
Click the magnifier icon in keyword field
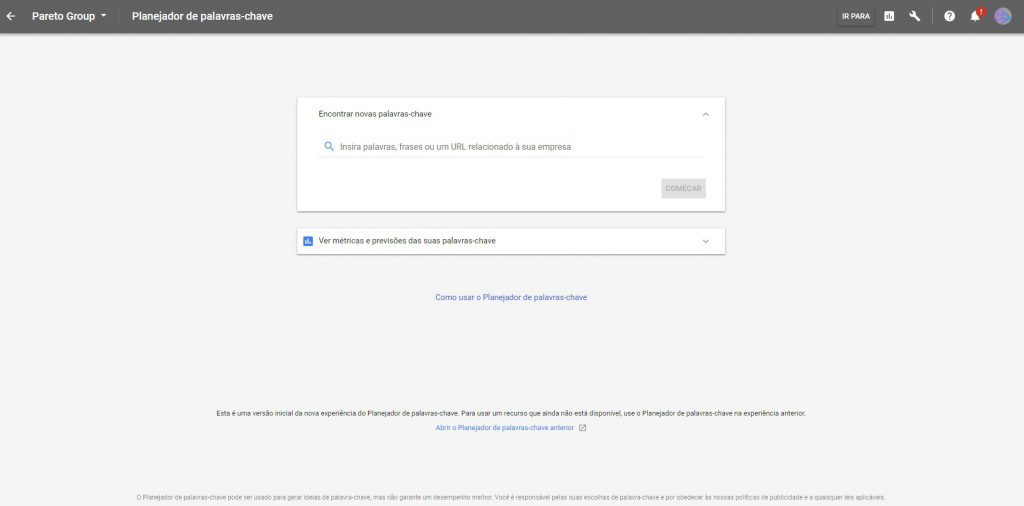[328, 147]
